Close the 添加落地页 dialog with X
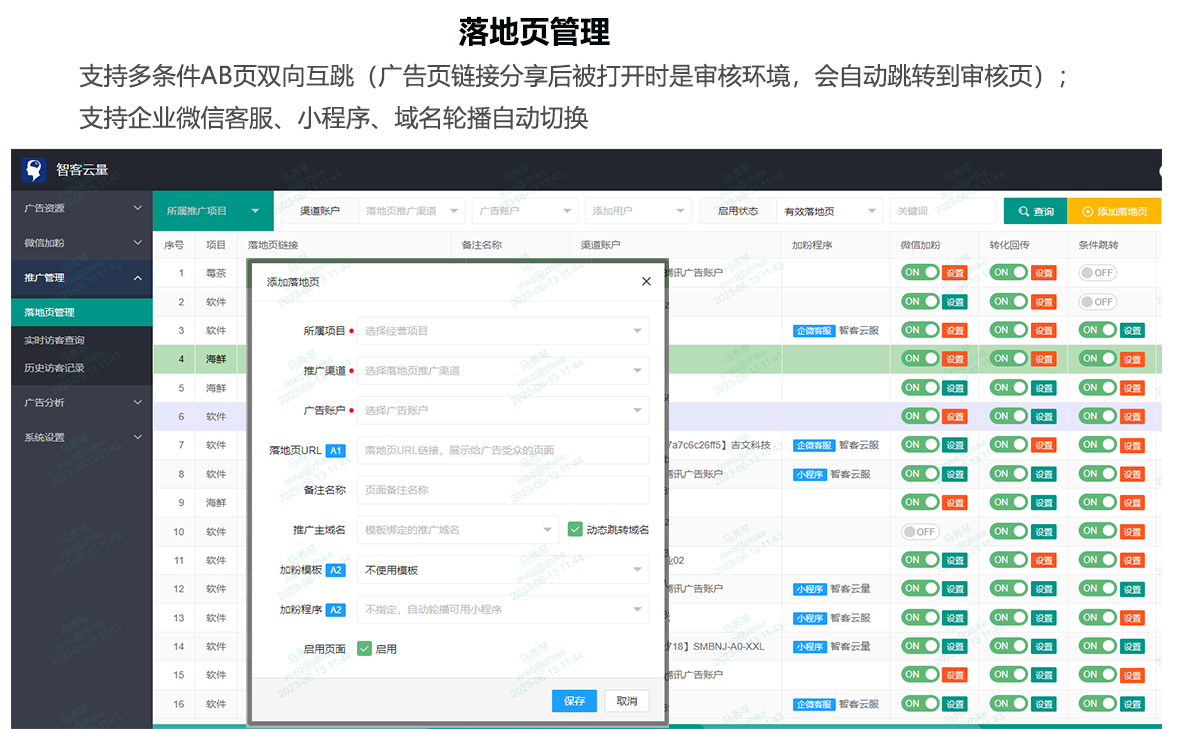Screen dimensions: 1180x729 tap(646, 282)
